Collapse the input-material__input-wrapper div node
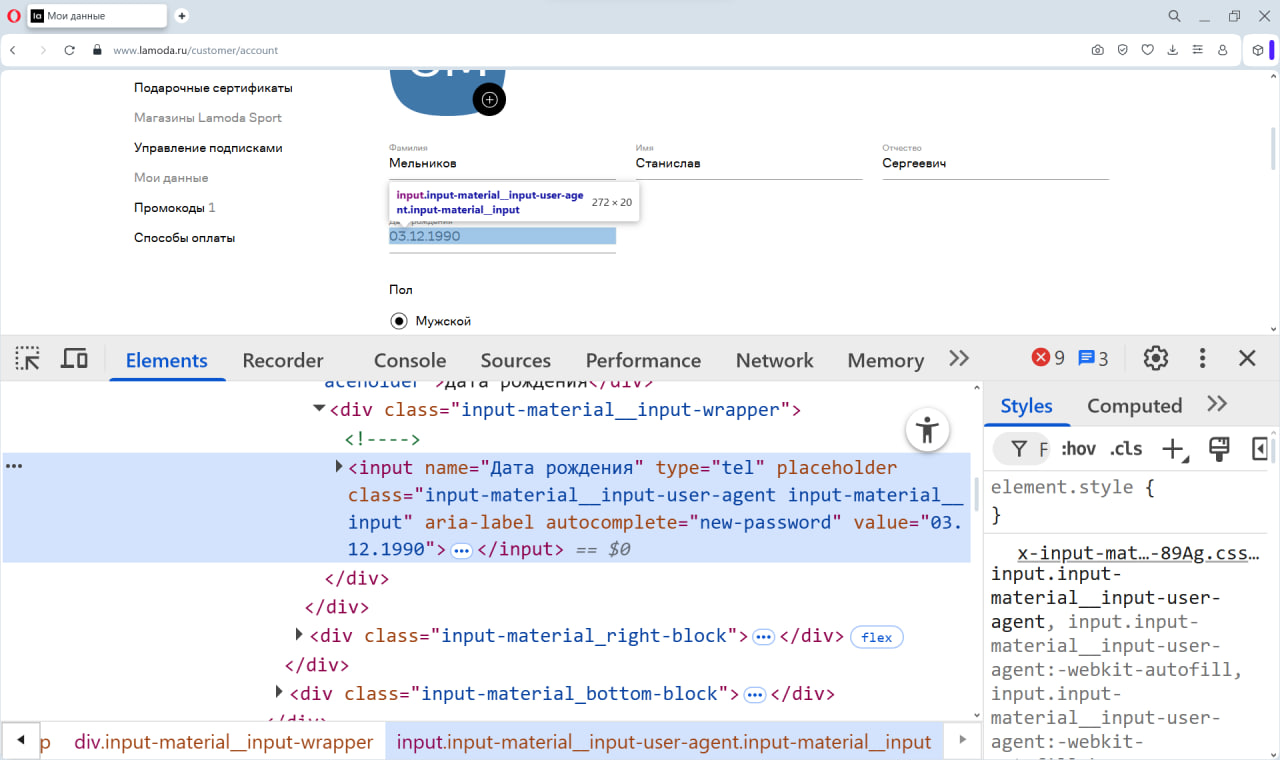Viewport: 1280px width, 760px height. pos(319,408)
